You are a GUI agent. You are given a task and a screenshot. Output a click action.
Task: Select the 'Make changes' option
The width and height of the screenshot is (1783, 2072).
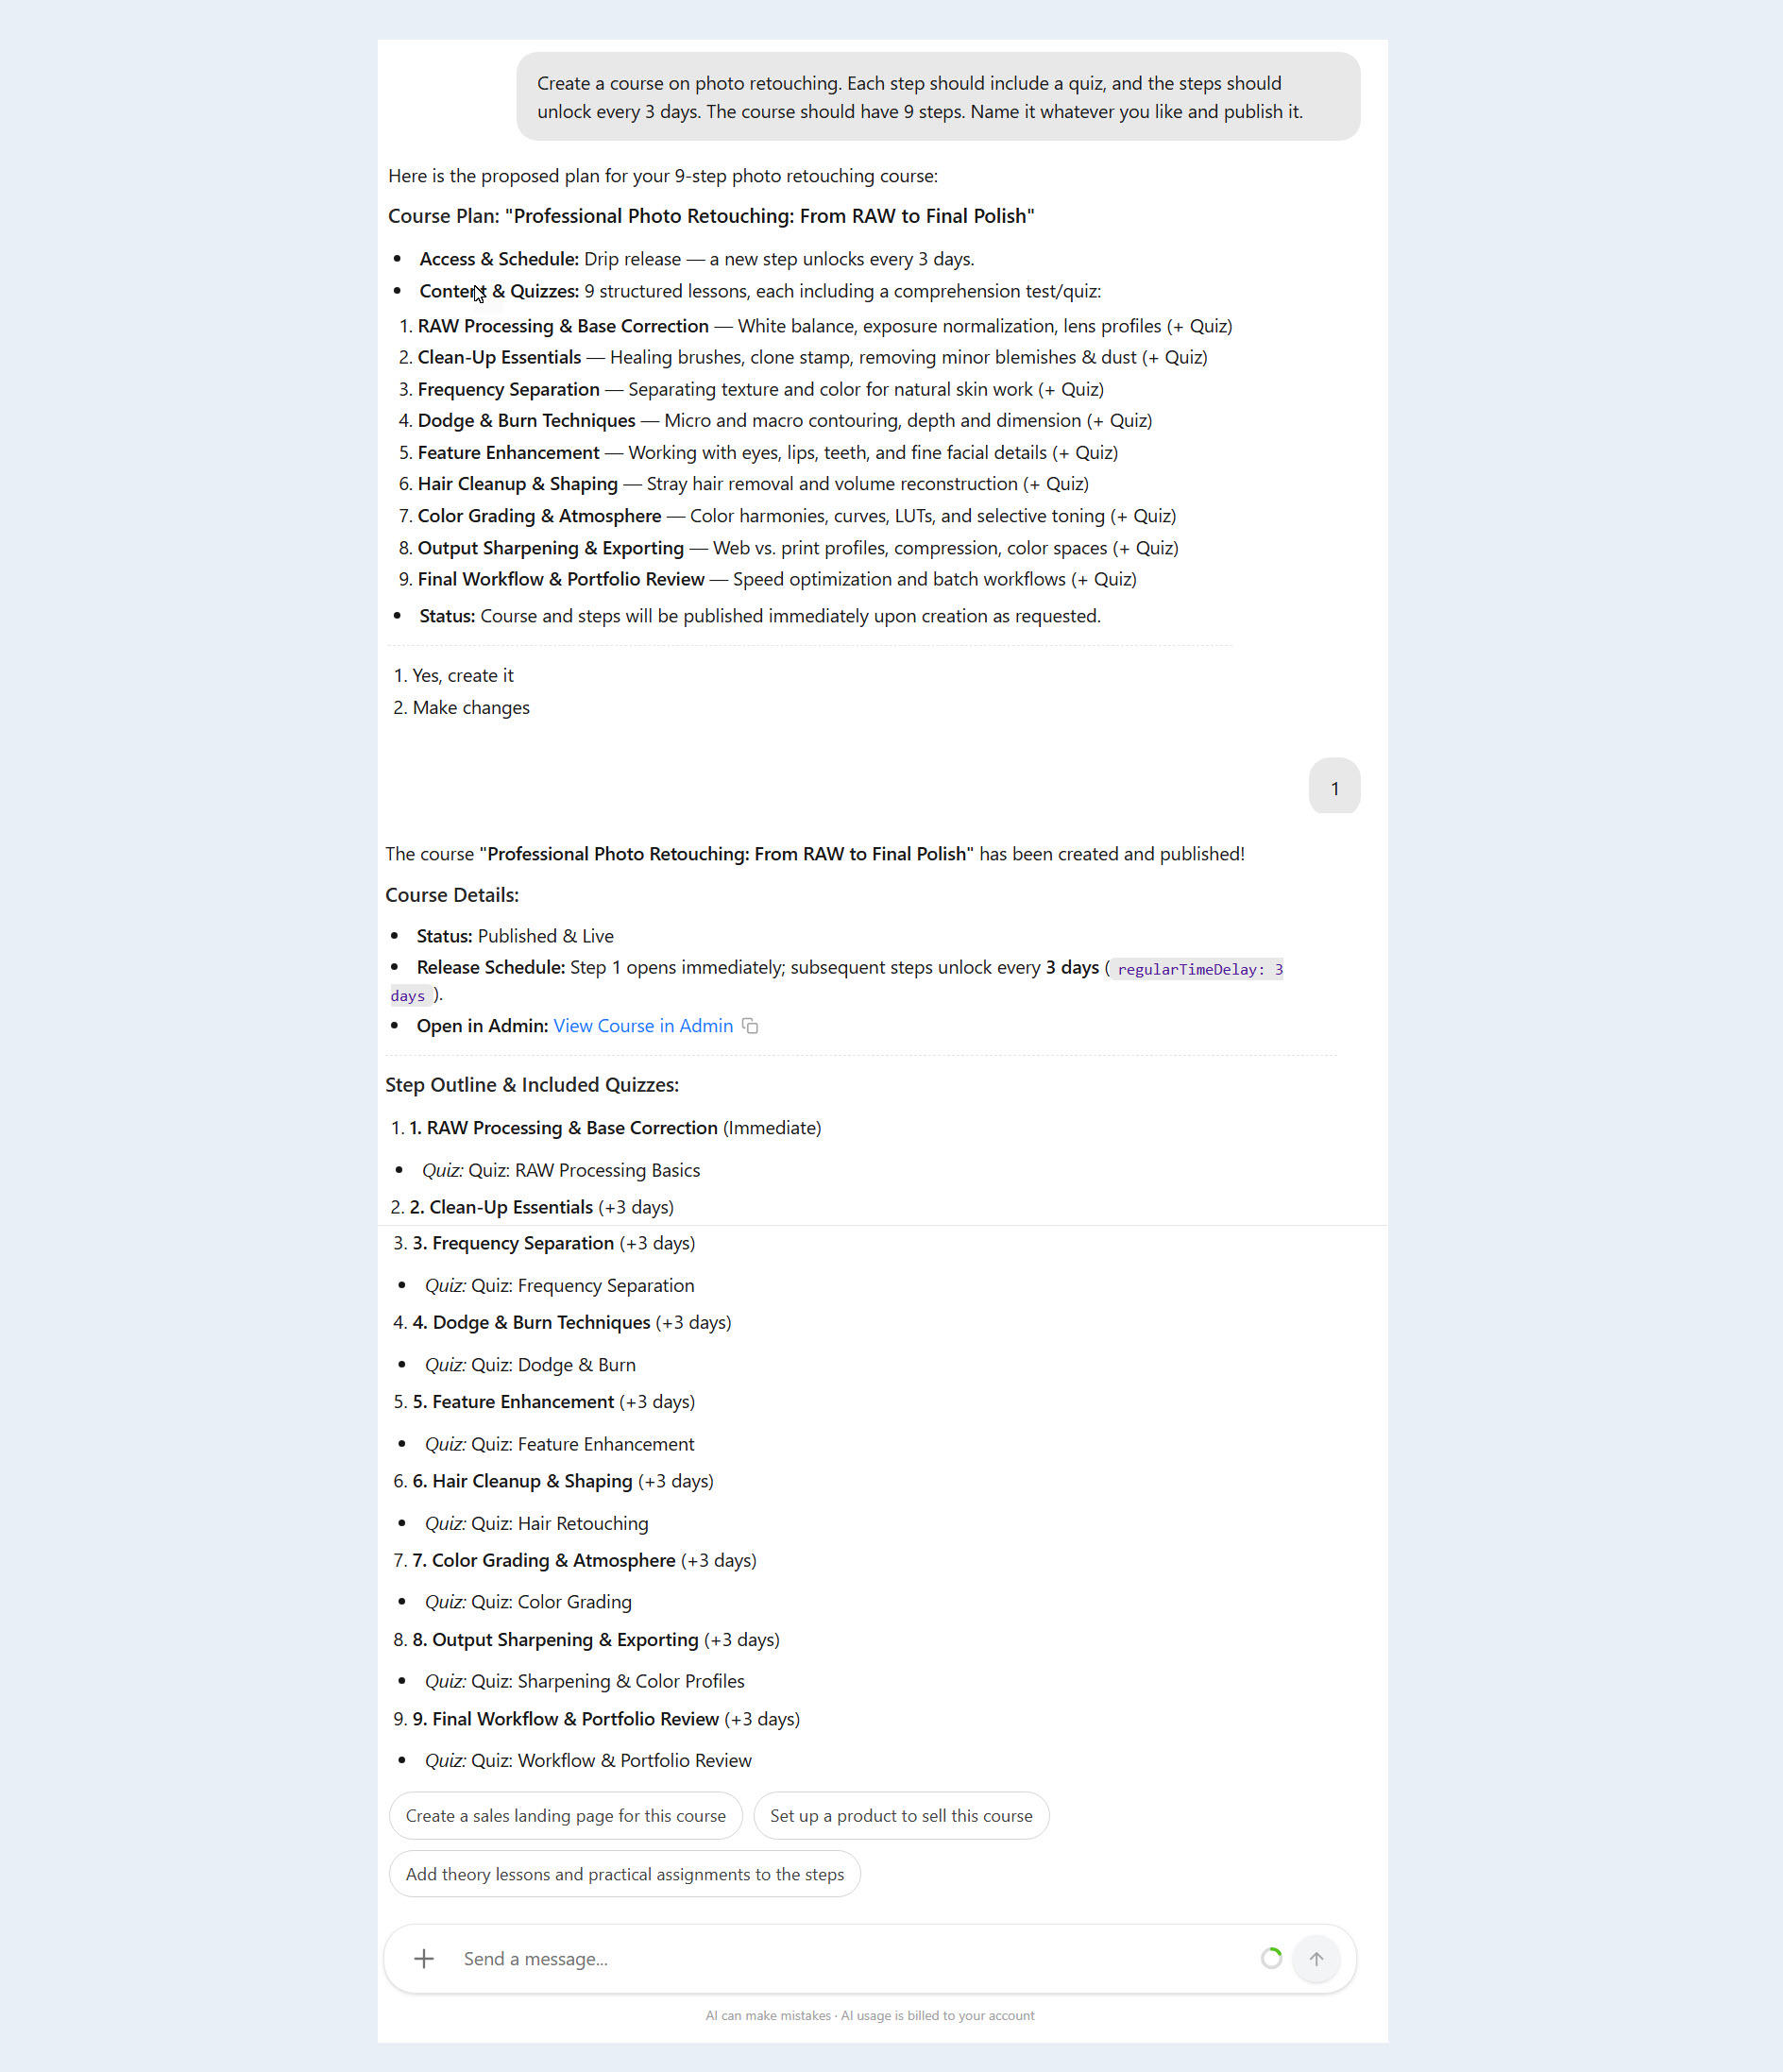click(x=471, y=707)
